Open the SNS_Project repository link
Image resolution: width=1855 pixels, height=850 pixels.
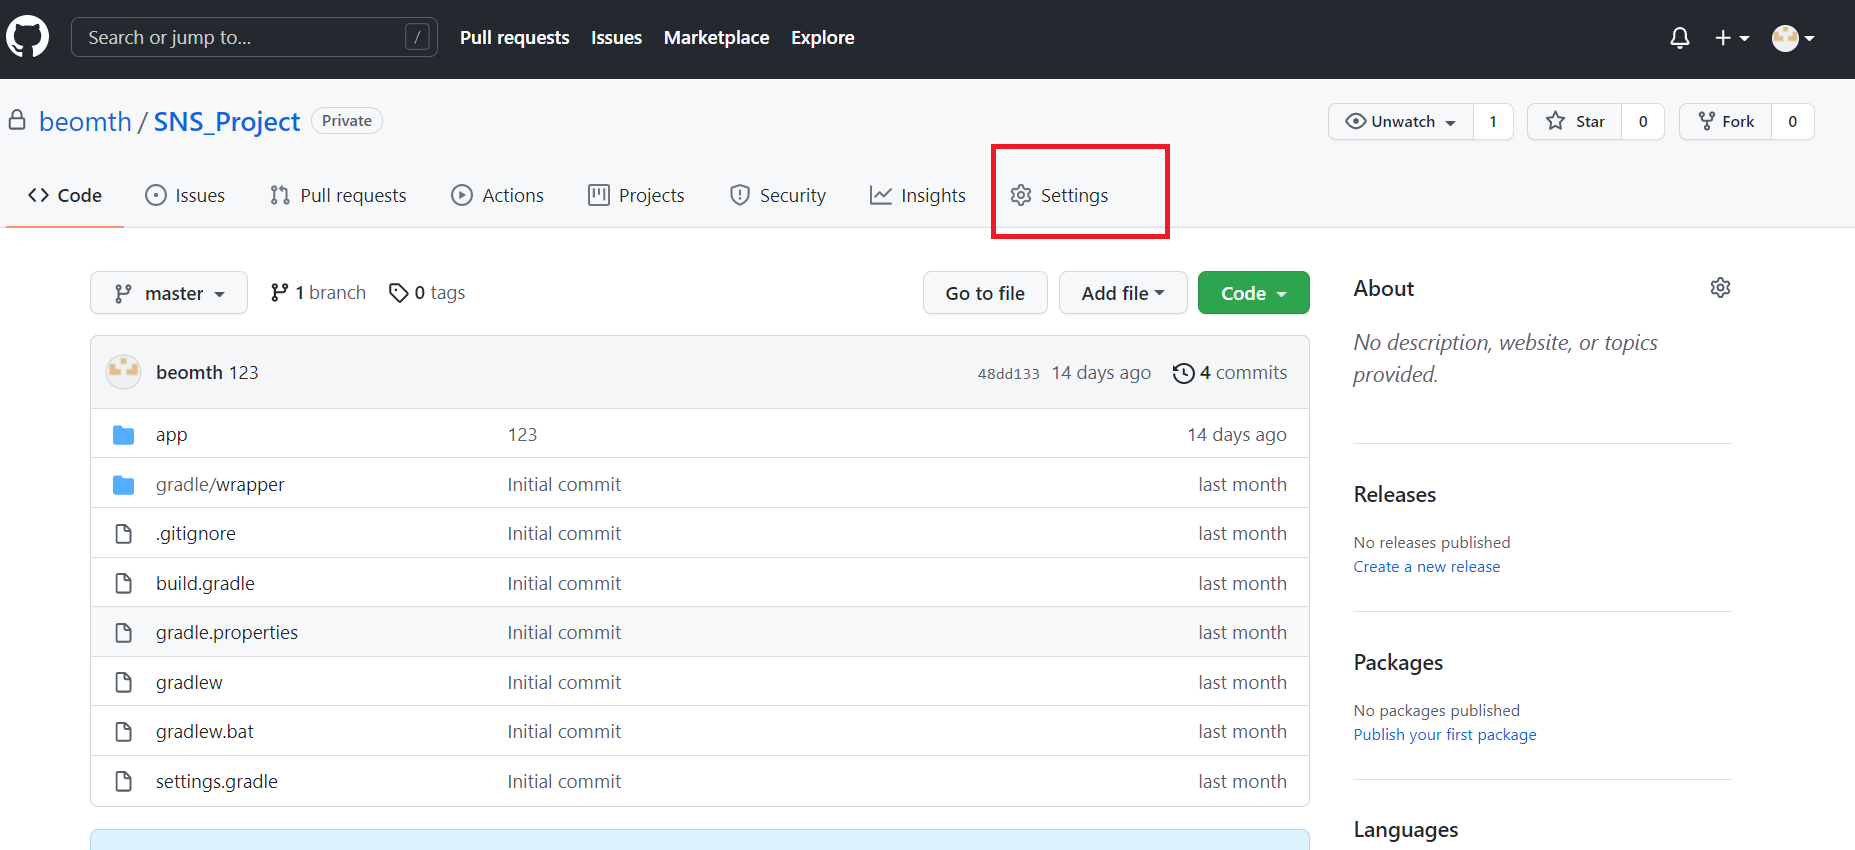pos(227,121)
